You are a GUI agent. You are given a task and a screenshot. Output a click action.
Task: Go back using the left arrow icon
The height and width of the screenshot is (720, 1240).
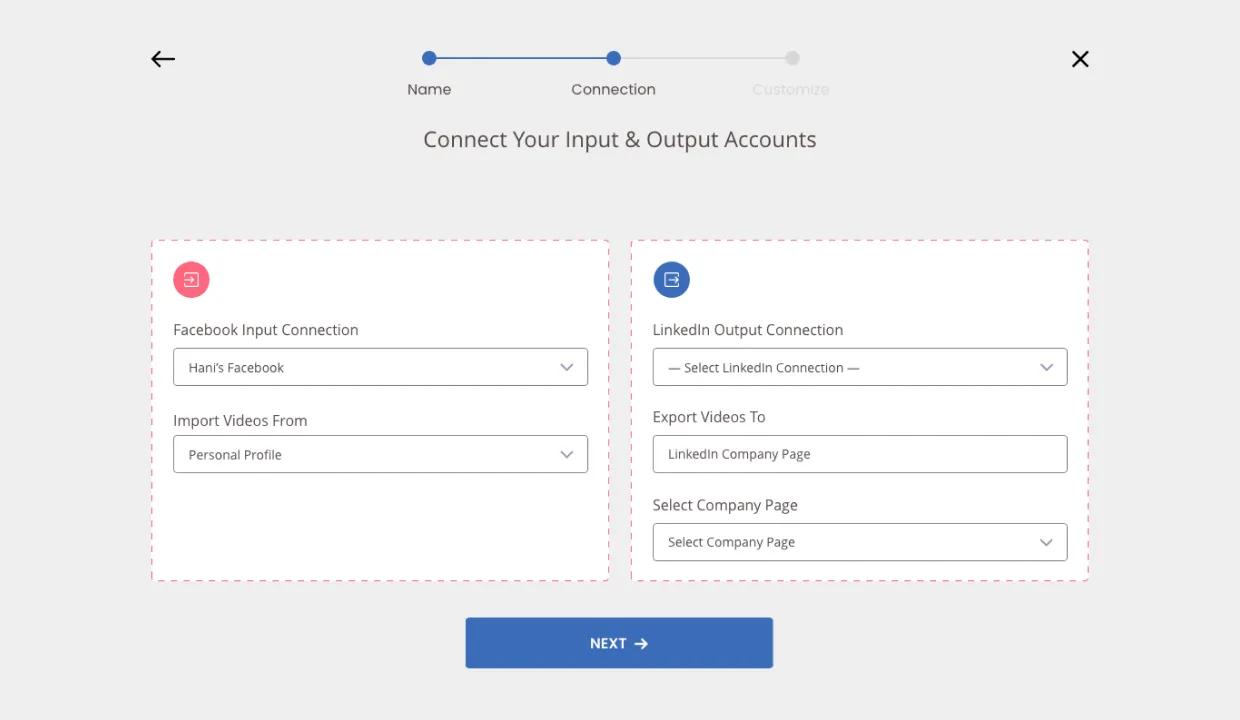click(163, 59)
